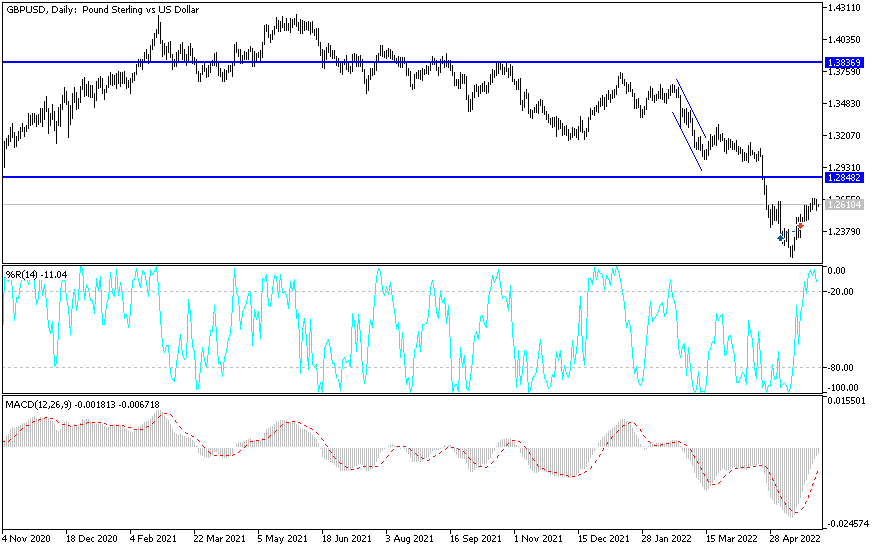The height and width of the screenshot is (550, 875).
Task: Click the 18 Dec 2020 date label
Action: 92,539
